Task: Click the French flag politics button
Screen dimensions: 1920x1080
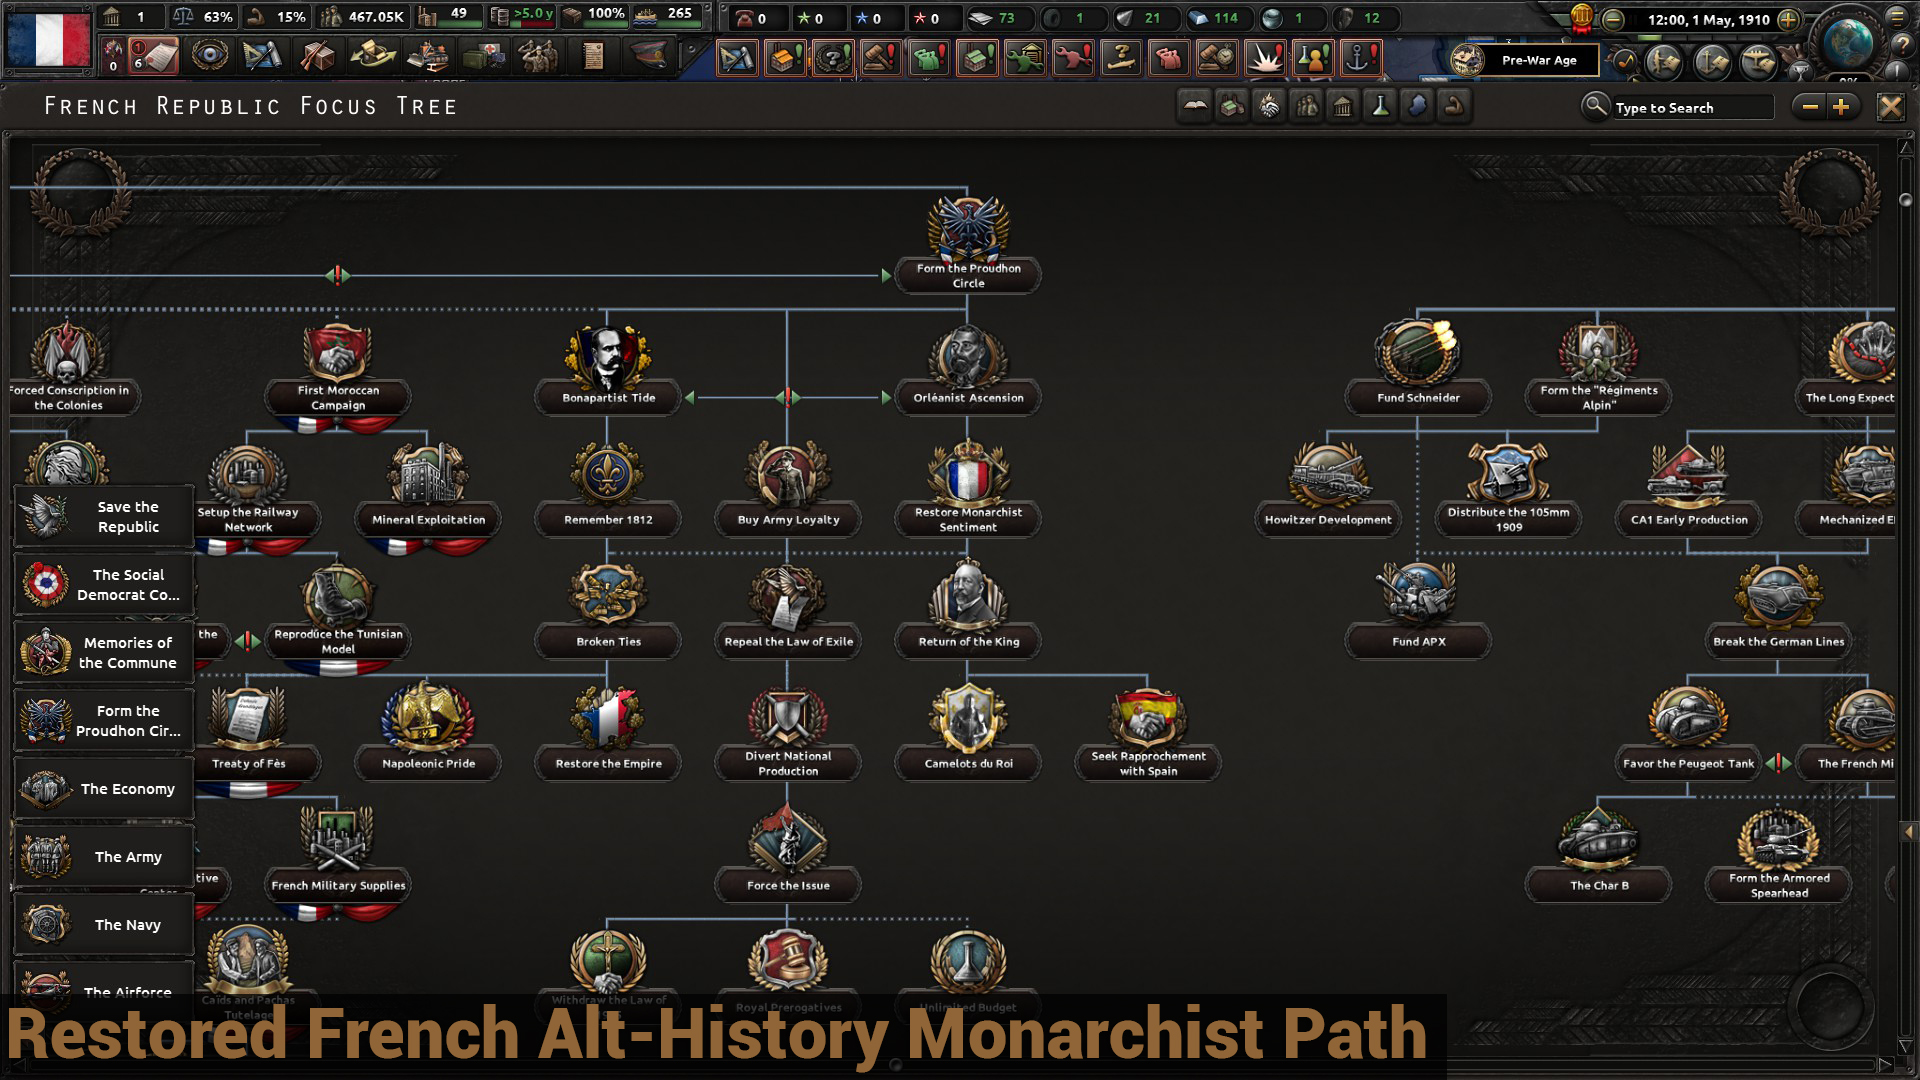Action: click(x=48, y=38)
